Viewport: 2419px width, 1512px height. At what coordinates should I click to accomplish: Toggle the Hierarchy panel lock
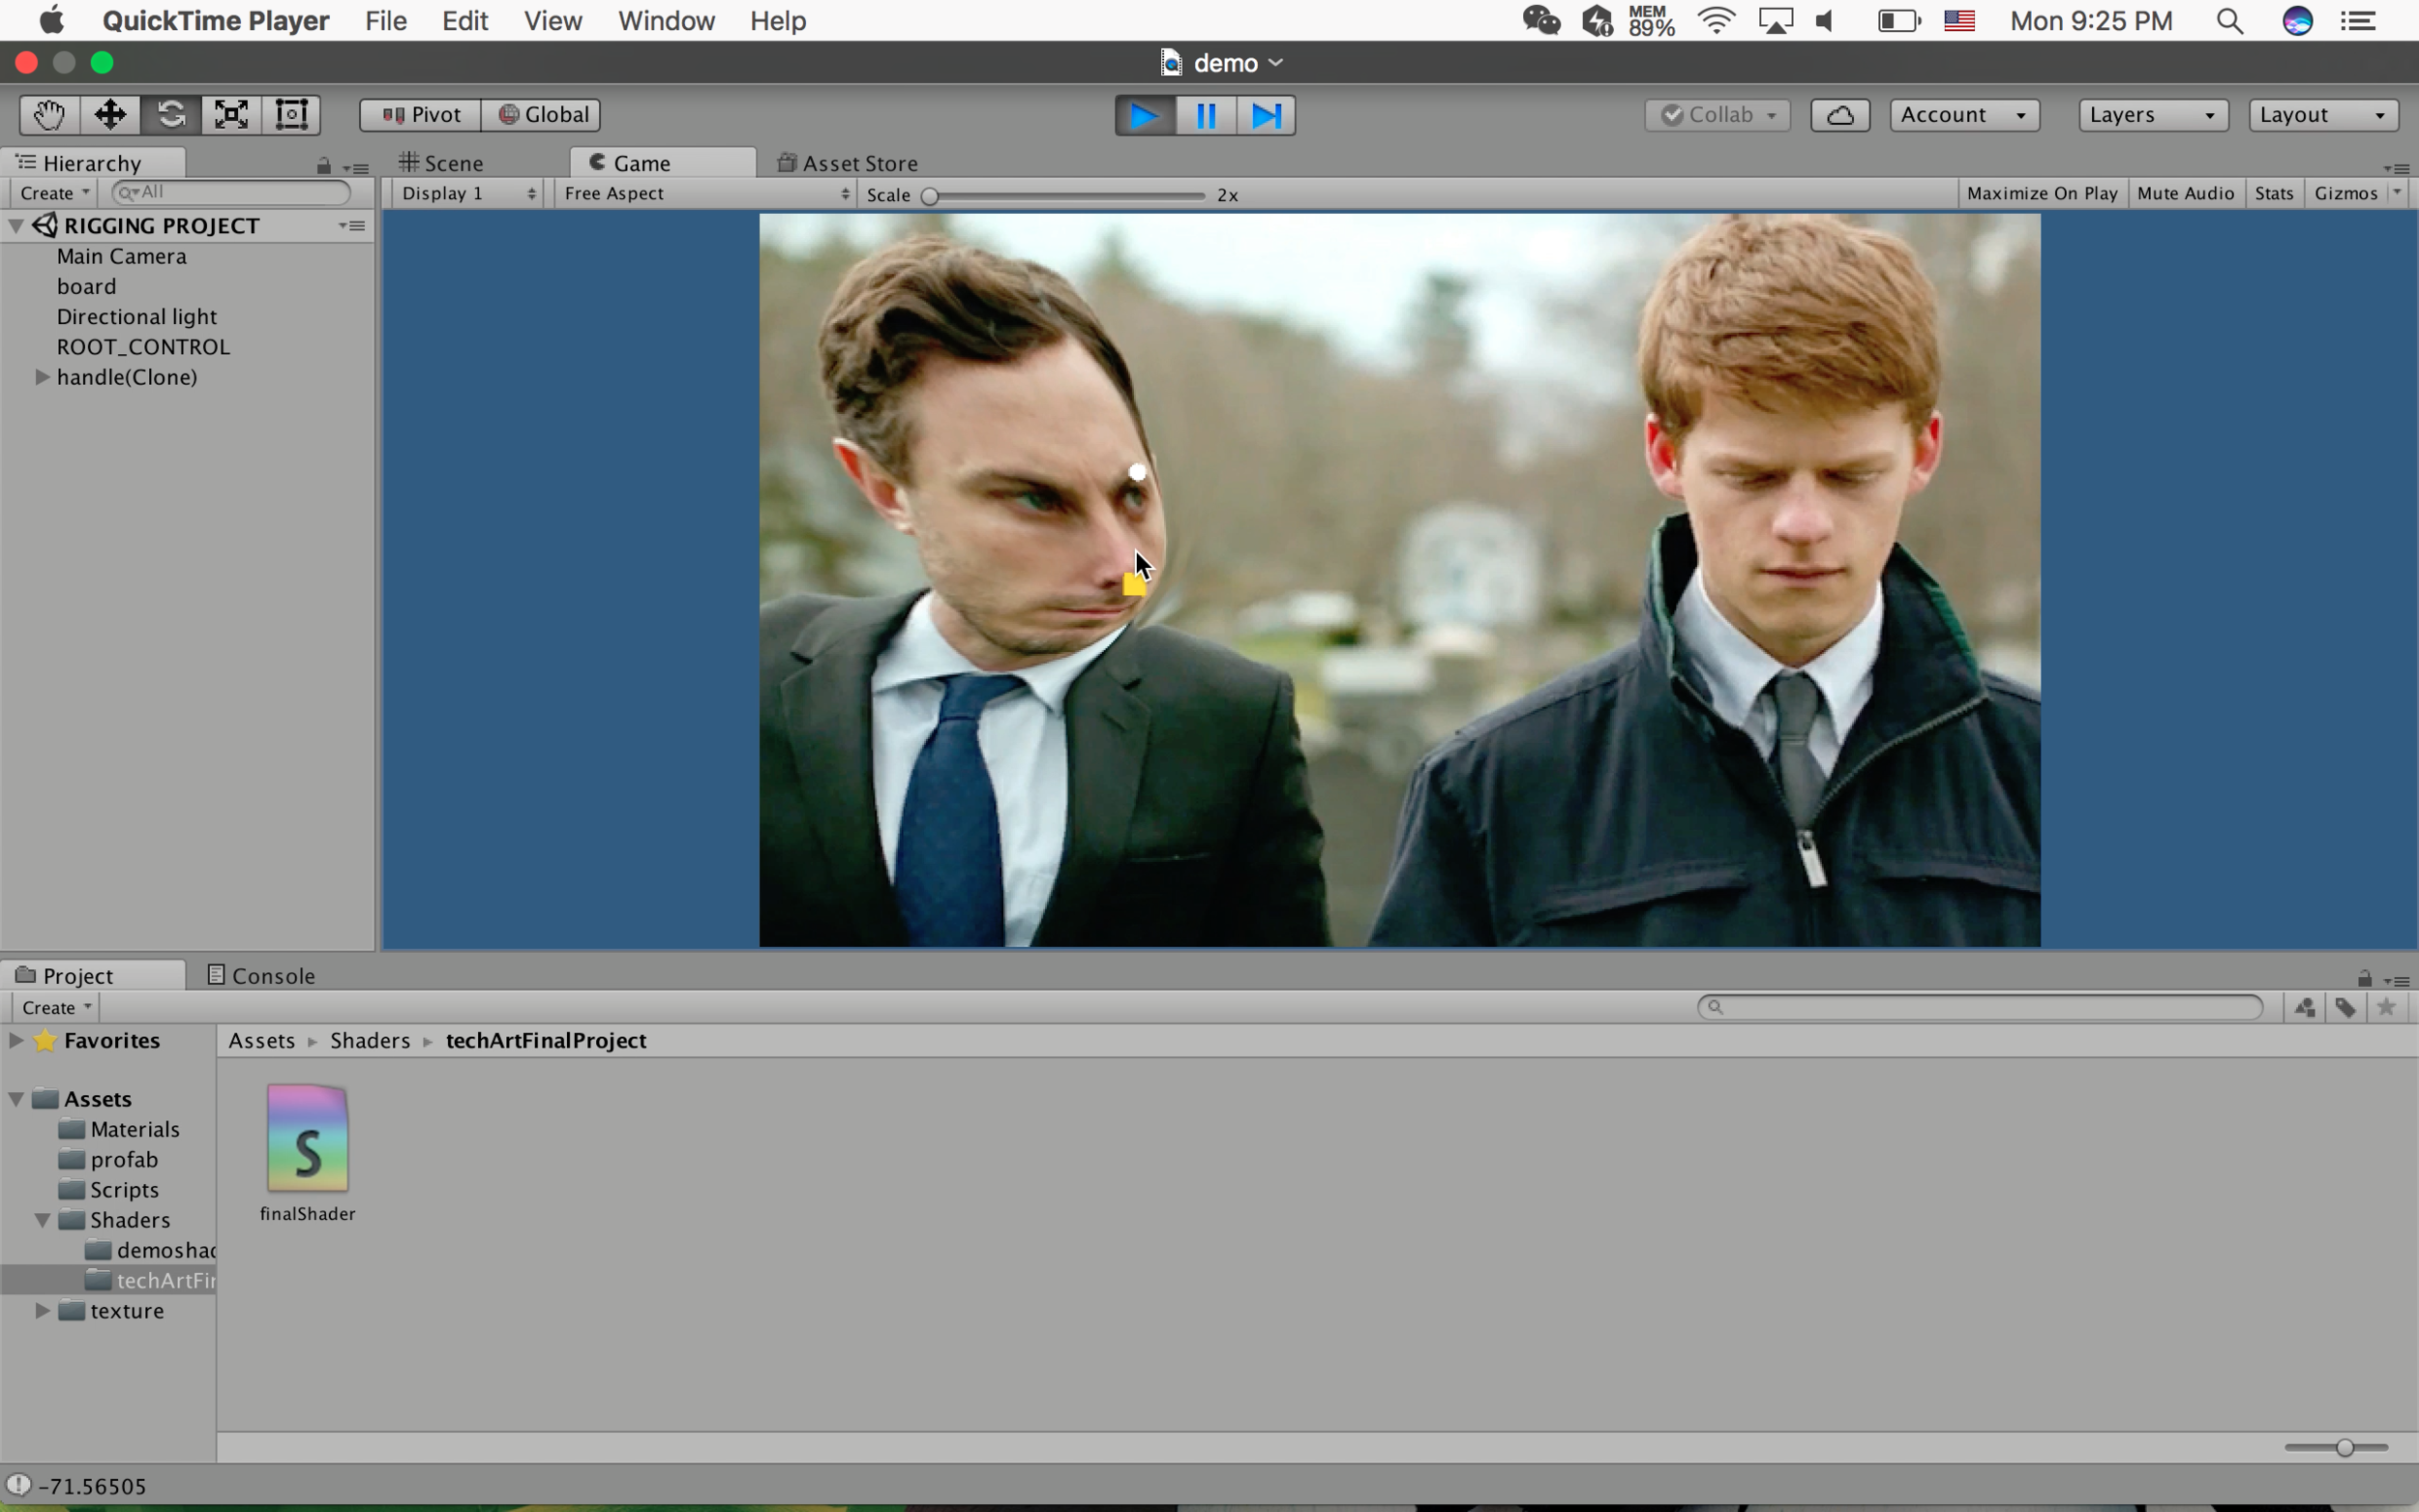tap(324, 166)
